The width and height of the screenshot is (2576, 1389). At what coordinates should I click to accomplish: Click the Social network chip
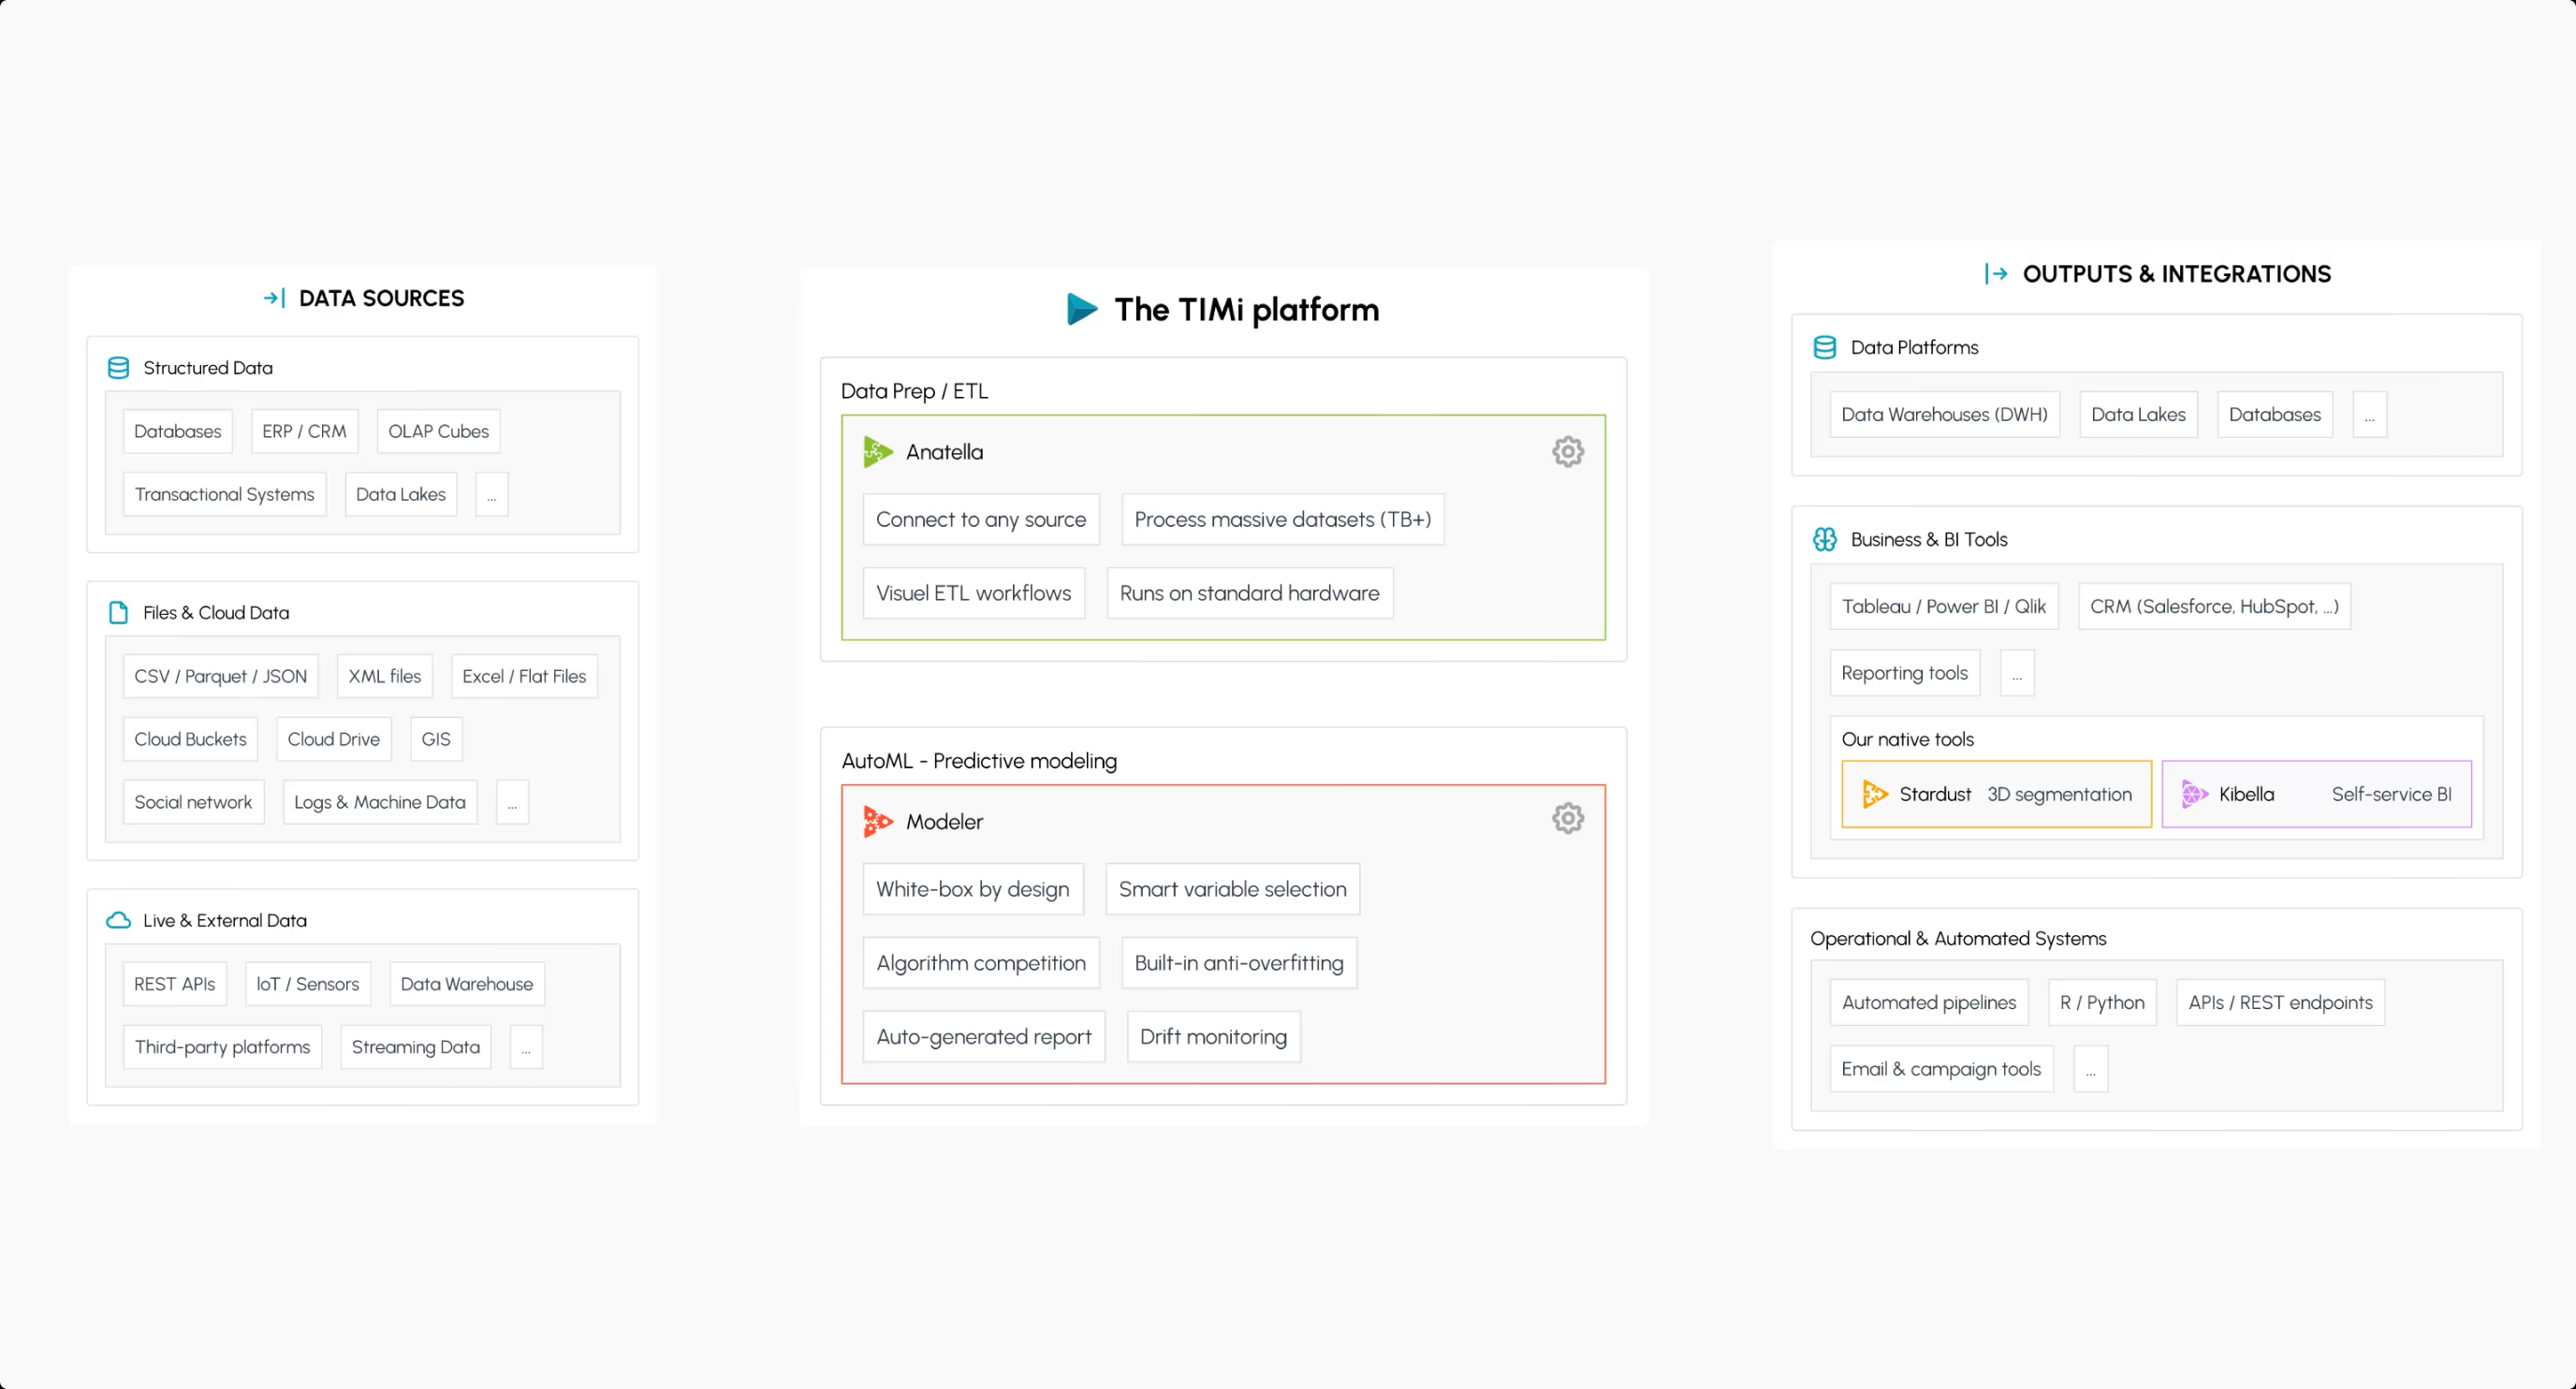[193, 802]
